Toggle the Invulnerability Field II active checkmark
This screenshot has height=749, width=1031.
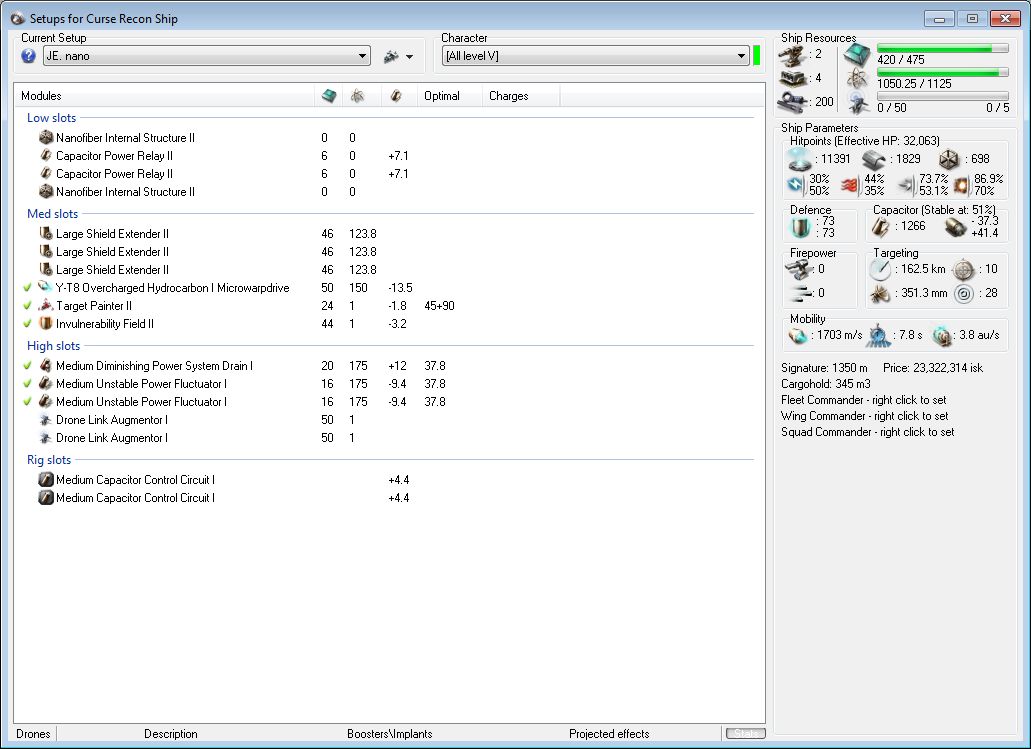coord(27,324)
